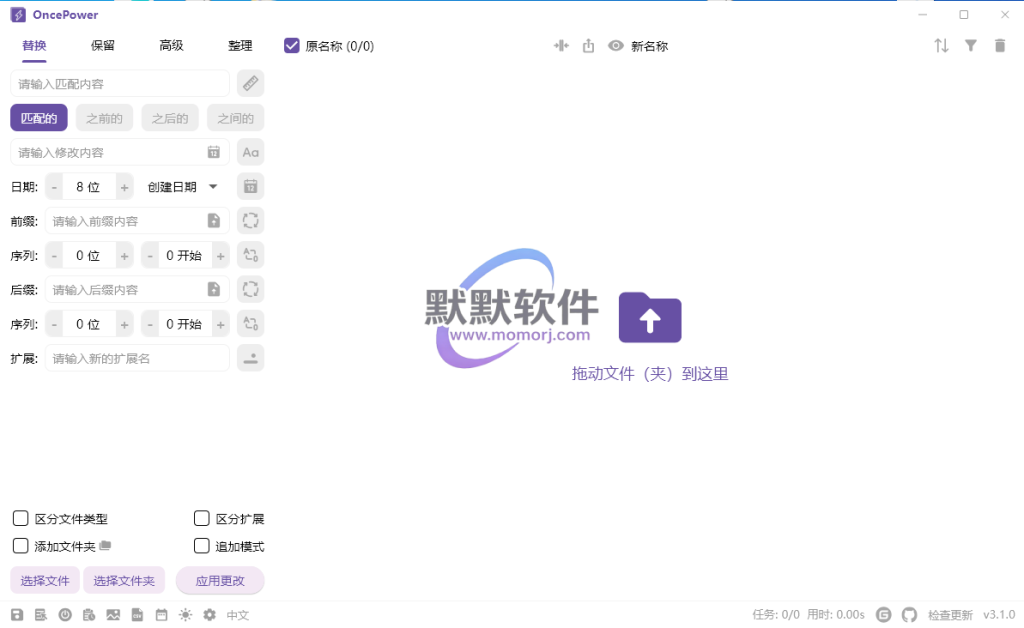Open the 中文 language selector
1024x628 pixels.
(237, 615)
